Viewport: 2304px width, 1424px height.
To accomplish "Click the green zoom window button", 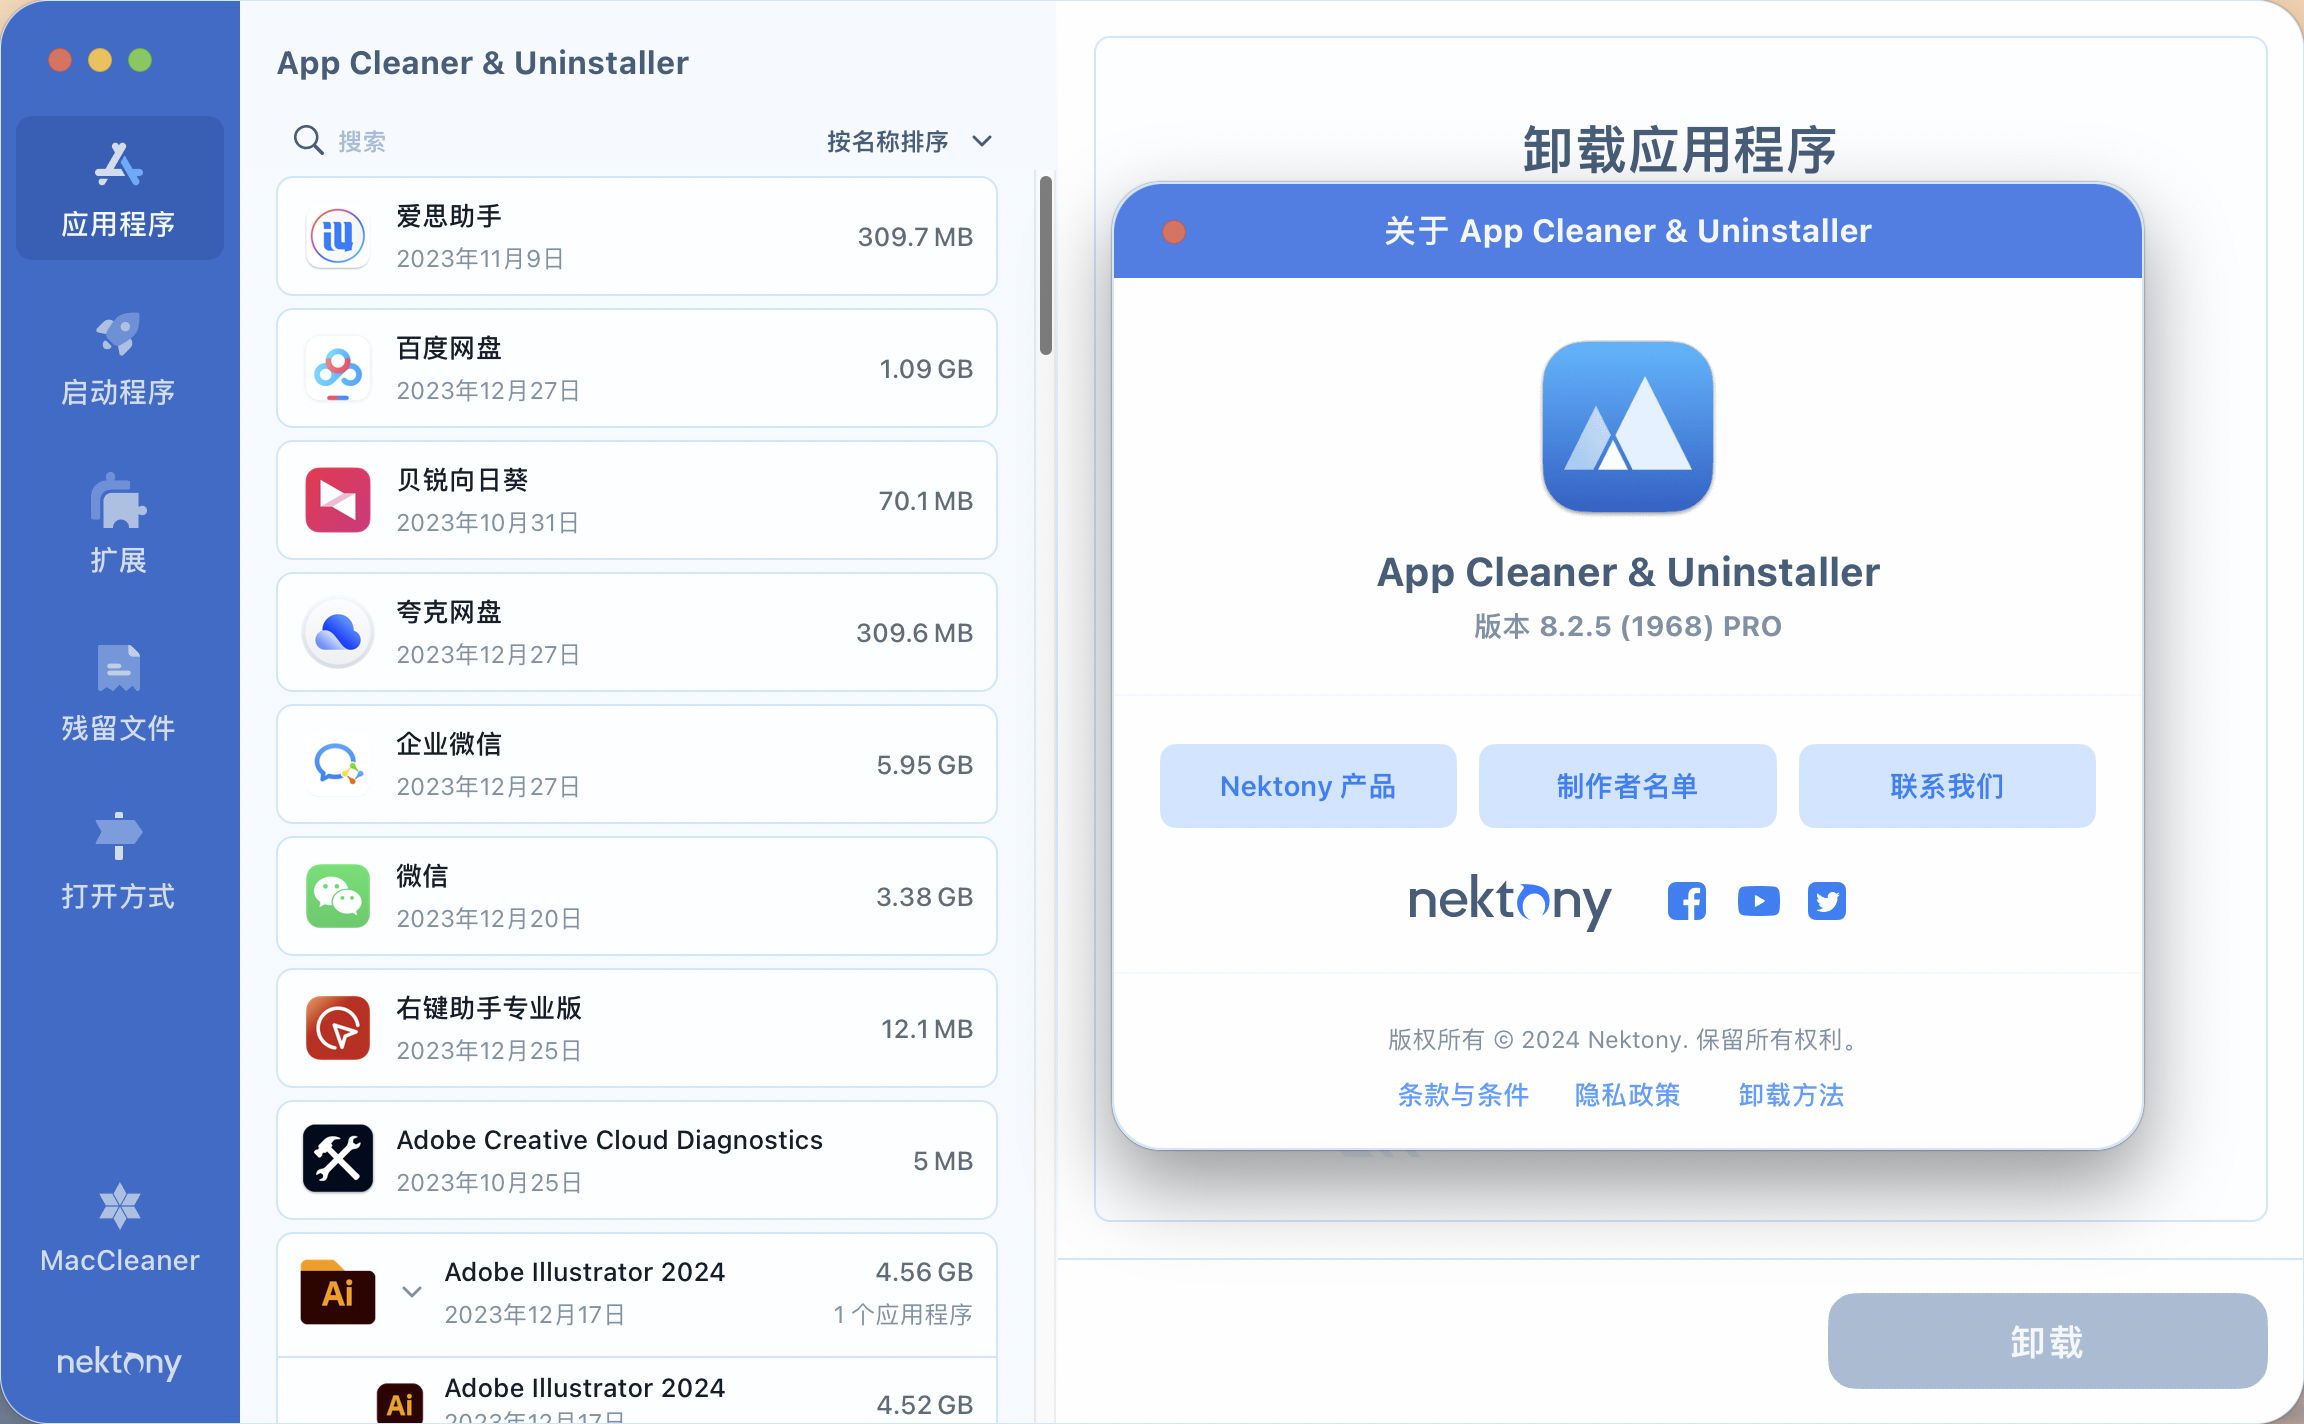I will pos(140,60).
